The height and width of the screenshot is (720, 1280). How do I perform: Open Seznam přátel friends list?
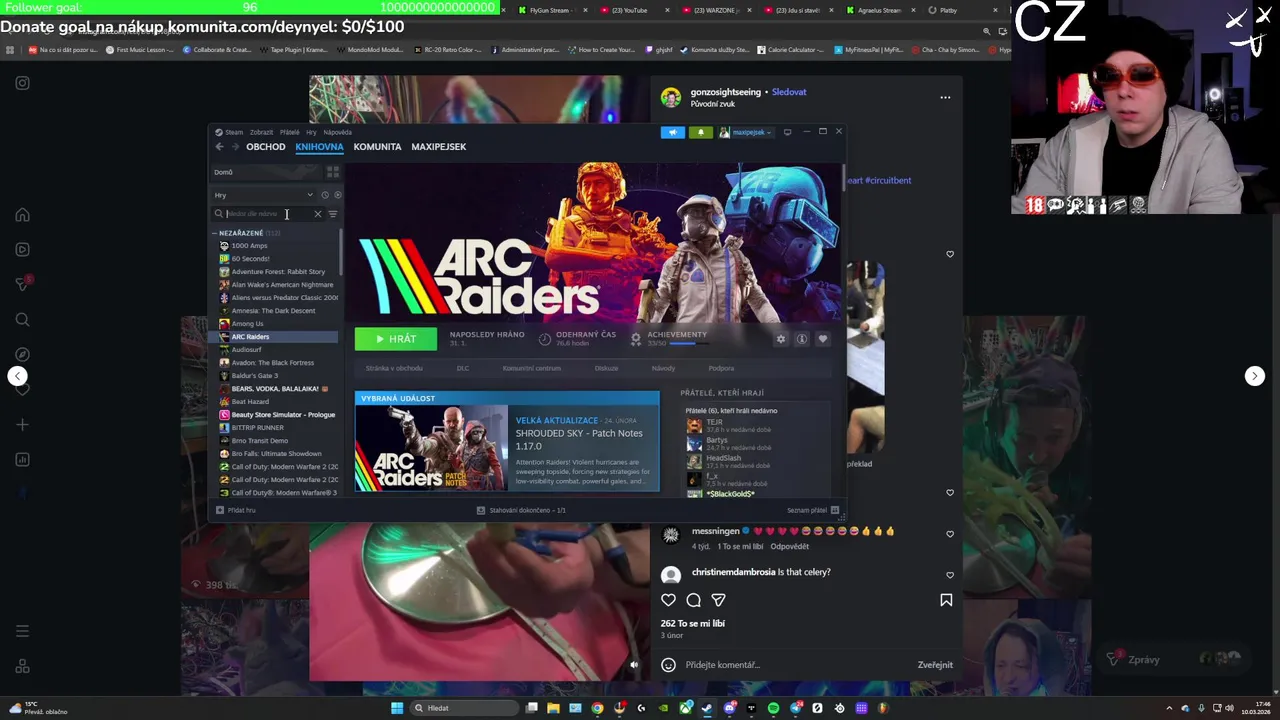pyautogui.click(x=813, y=510)
